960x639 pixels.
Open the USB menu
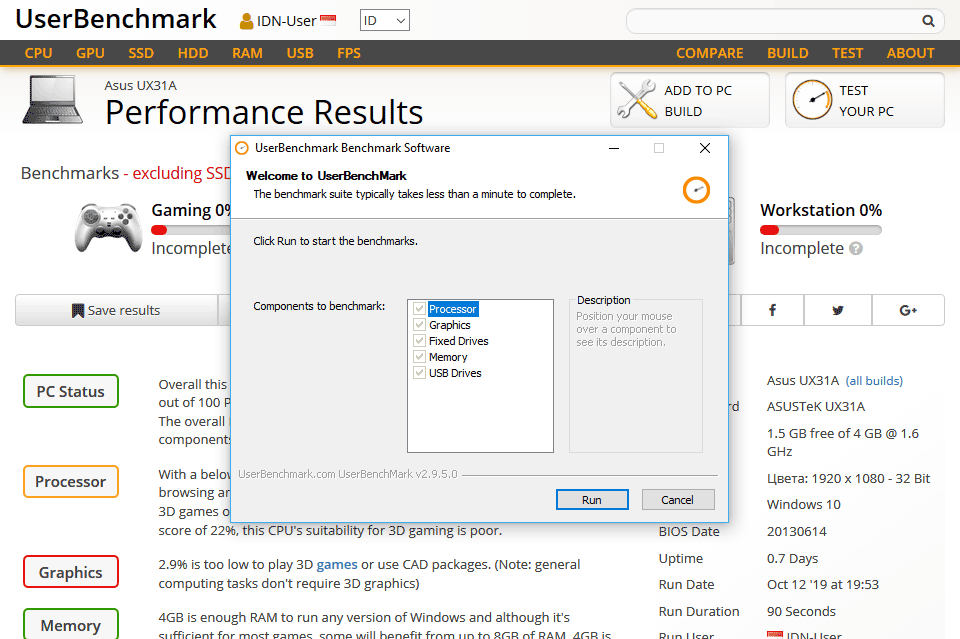click(x=300, y=53)
